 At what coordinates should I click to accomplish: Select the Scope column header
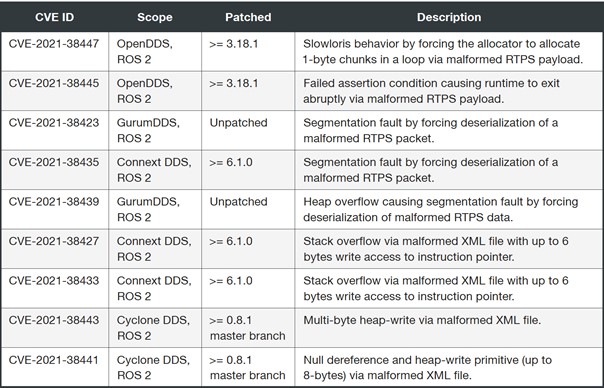pos(155,17)
